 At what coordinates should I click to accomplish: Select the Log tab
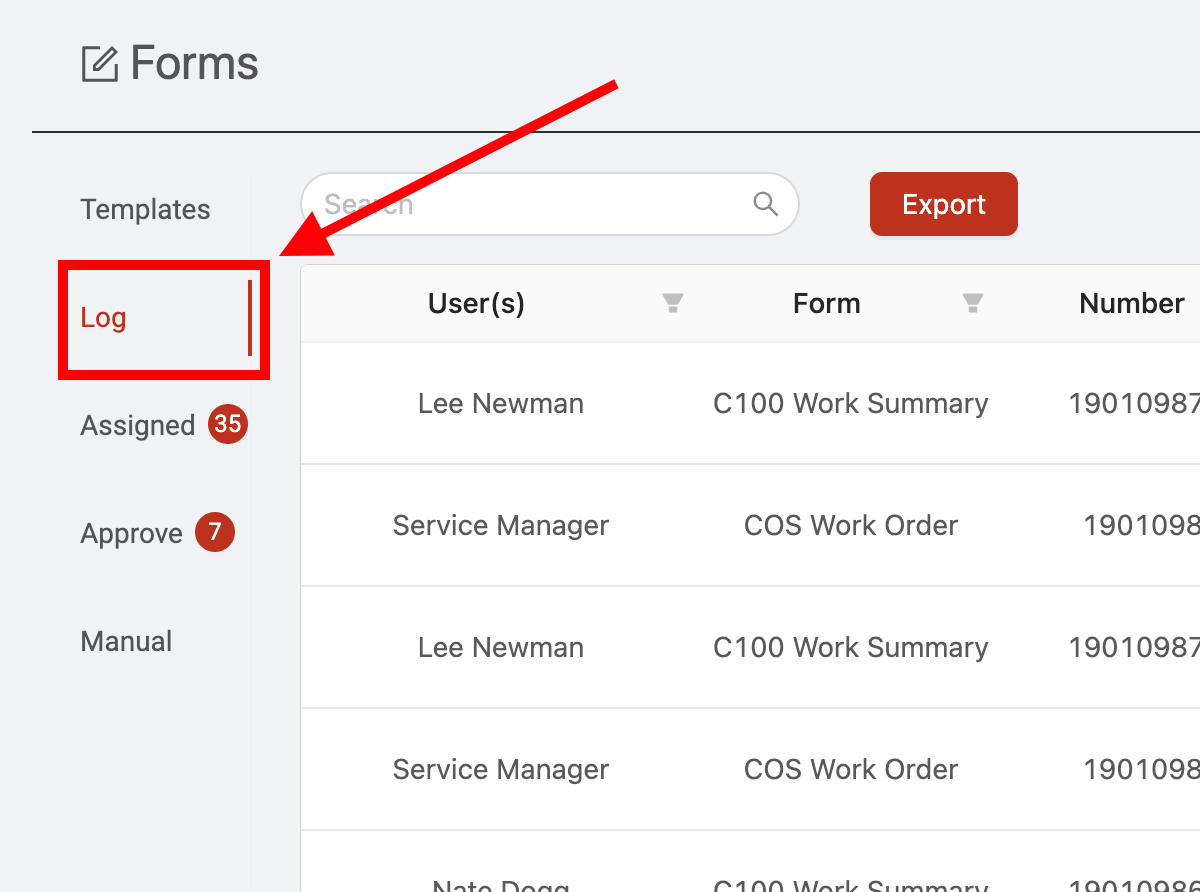click(x=103, y=318)
